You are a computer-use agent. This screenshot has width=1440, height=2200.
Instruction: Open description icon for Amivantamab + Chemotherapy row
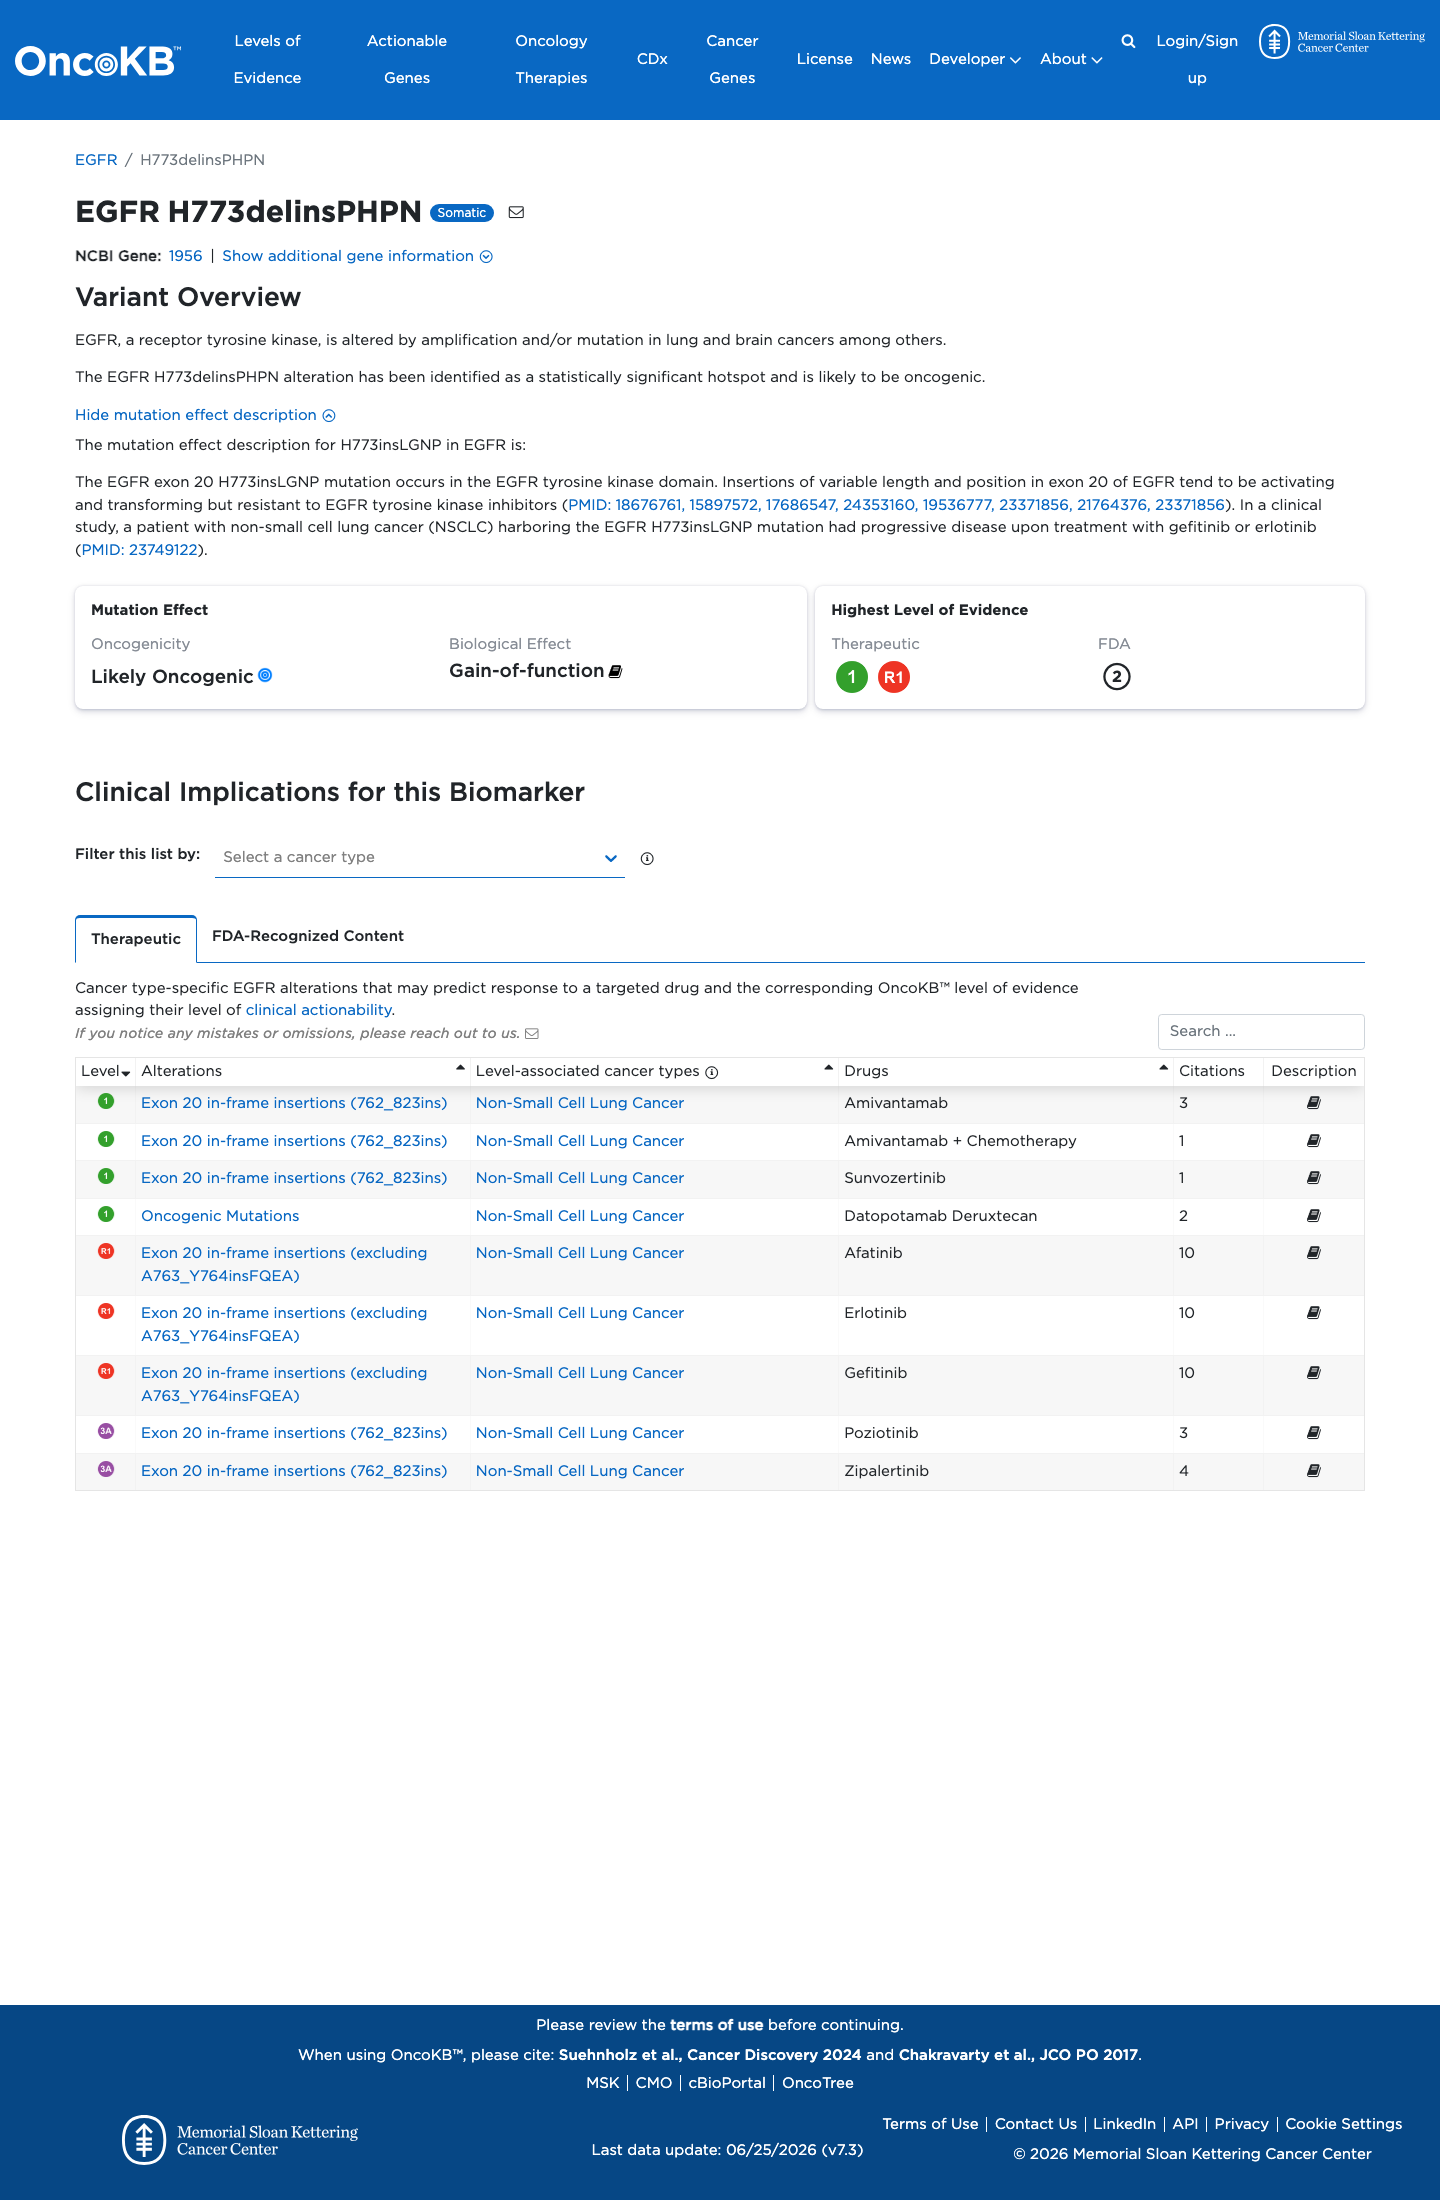click(x=1314, y=1141)
